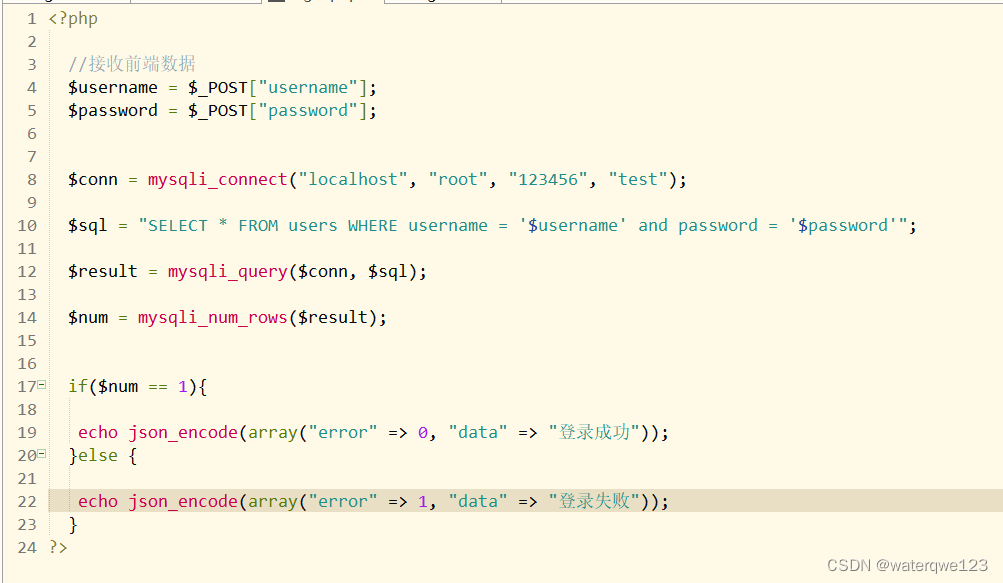Click the mysqli_connect function name on line 8
This screenshot has width=1003, height=583.
pos(217,179)
